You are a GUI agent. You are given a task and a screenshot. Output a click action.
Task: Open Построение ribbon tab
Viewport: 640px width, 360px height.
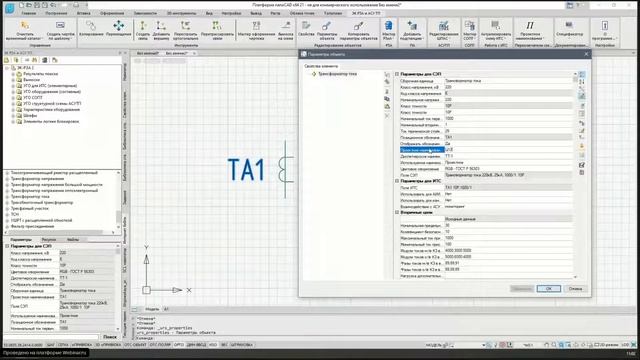click(x=56, y=13)
